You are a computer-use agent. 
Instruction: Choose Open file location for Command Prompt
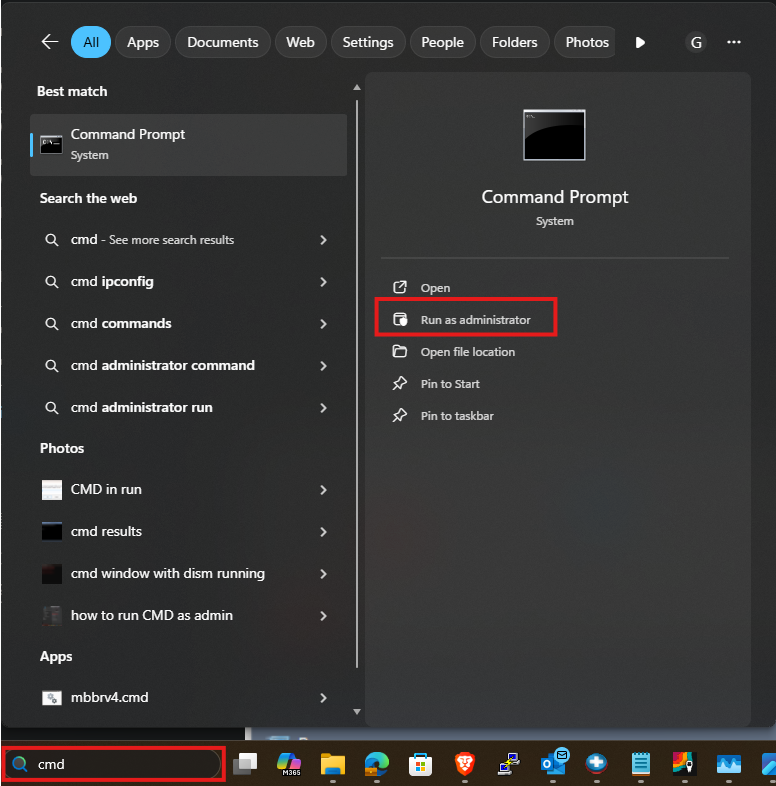pos(467,352)
